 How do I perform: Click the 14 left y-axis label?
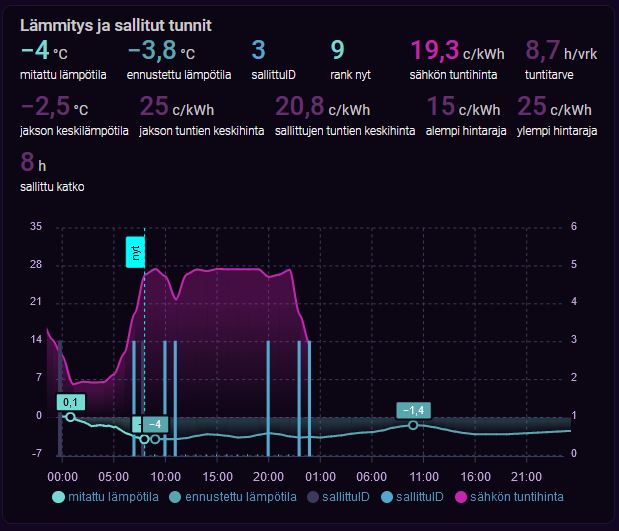pyautogui.click(x=36, y=340)
